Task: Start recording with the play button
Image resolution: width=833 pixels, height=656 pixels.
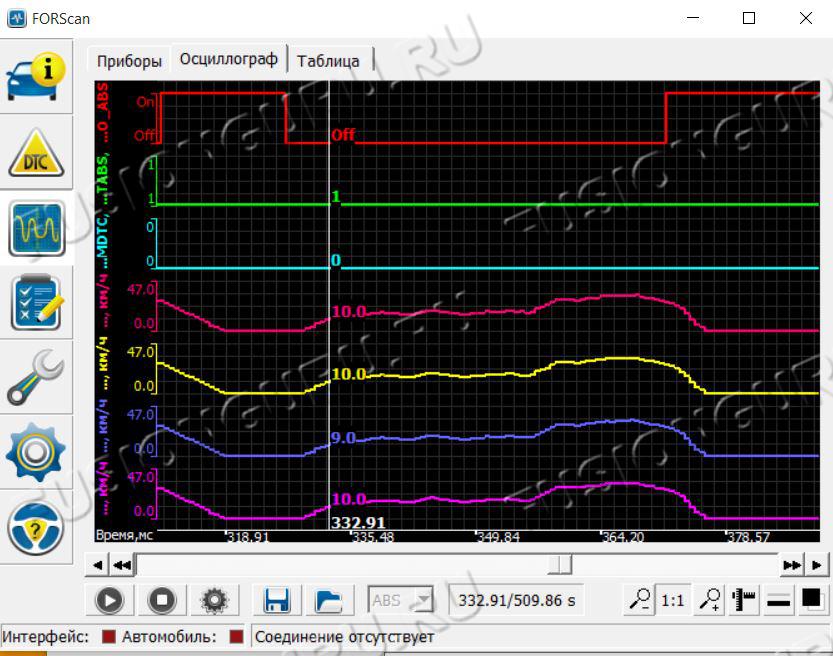Action: [x=110, y=600]
